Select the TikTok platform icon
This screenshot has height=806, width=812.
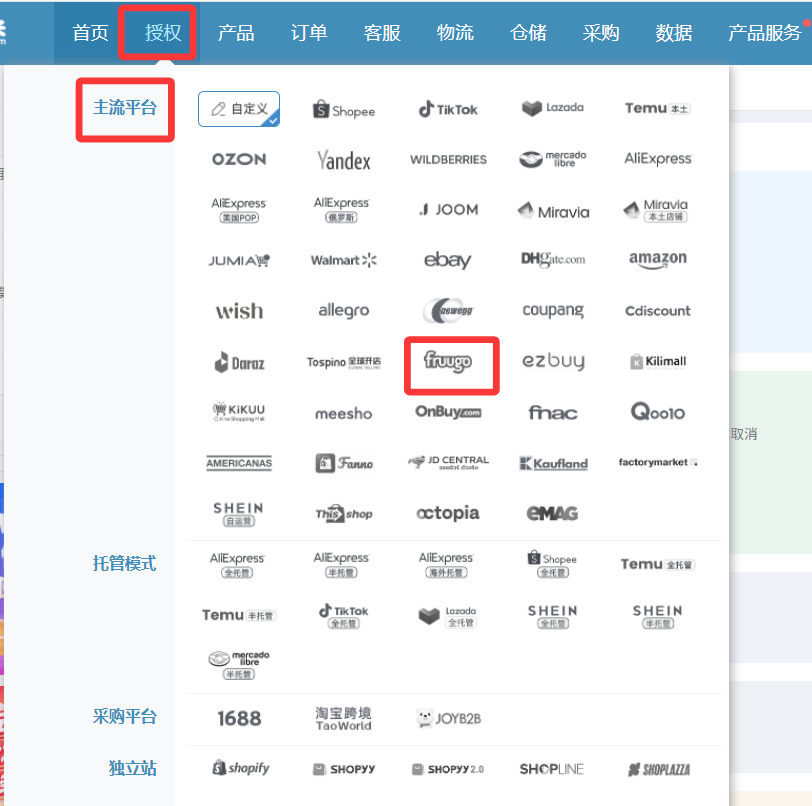point(448,110)
